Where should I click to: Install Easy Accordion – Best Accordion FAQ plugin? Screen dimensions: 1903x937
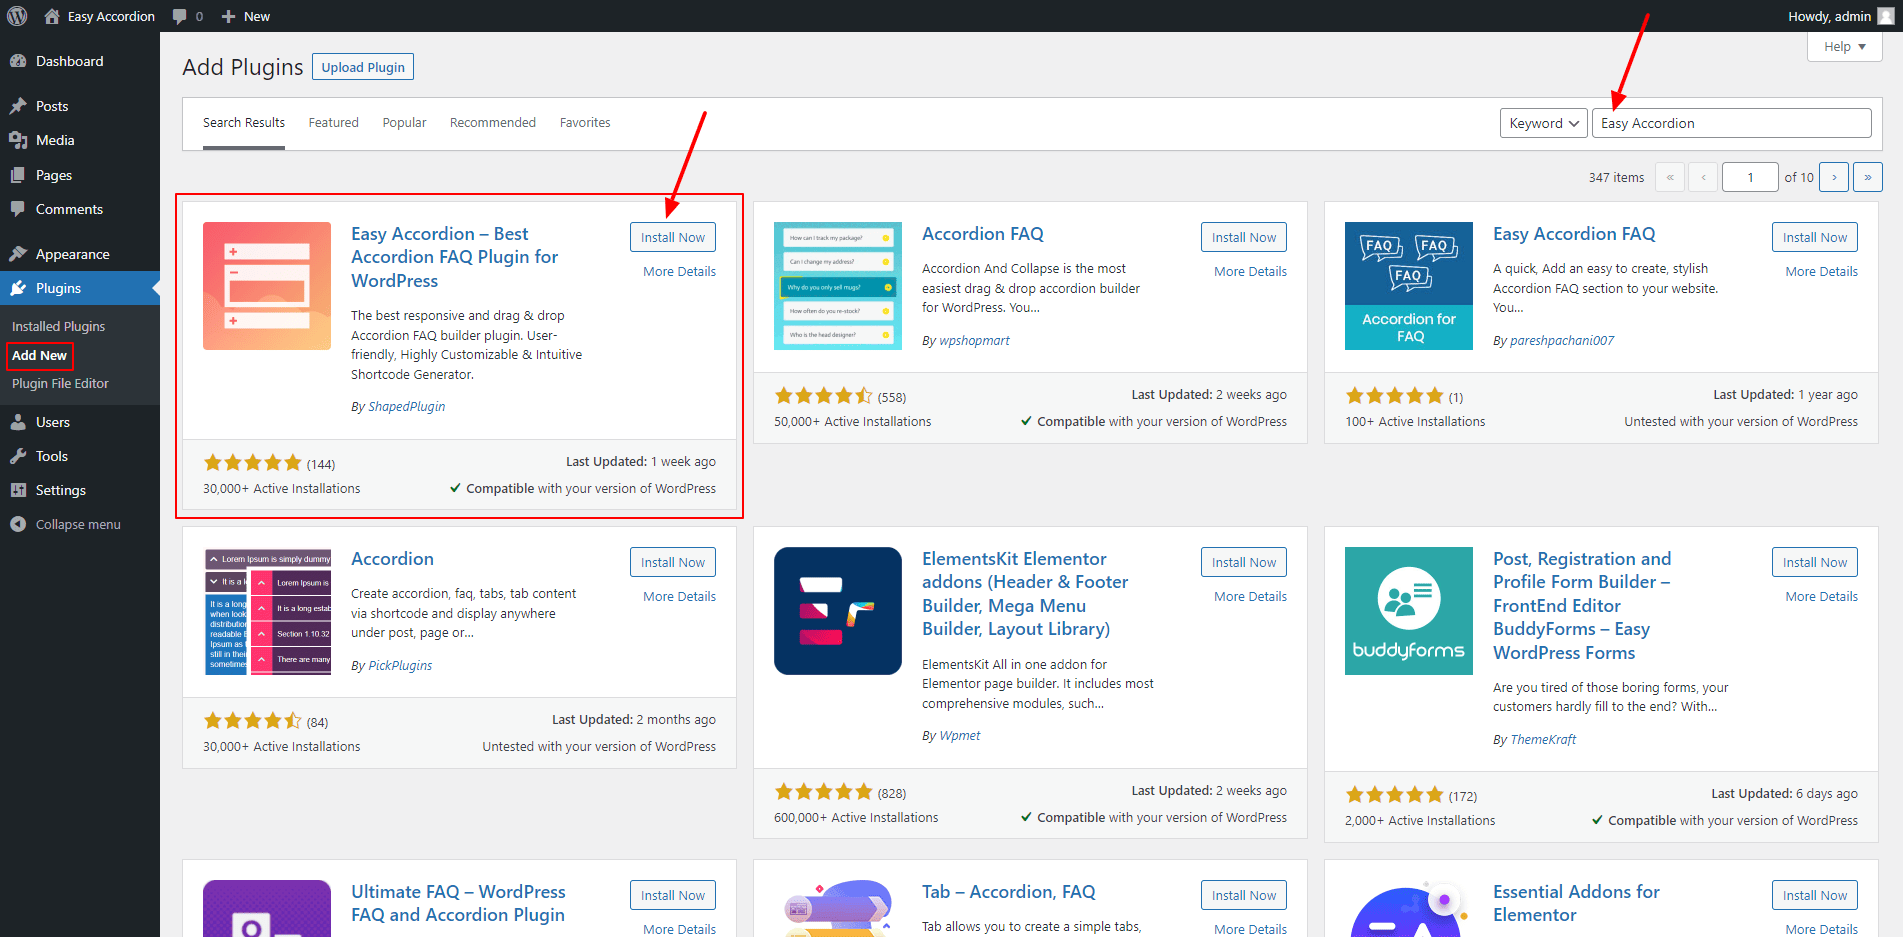673,237
